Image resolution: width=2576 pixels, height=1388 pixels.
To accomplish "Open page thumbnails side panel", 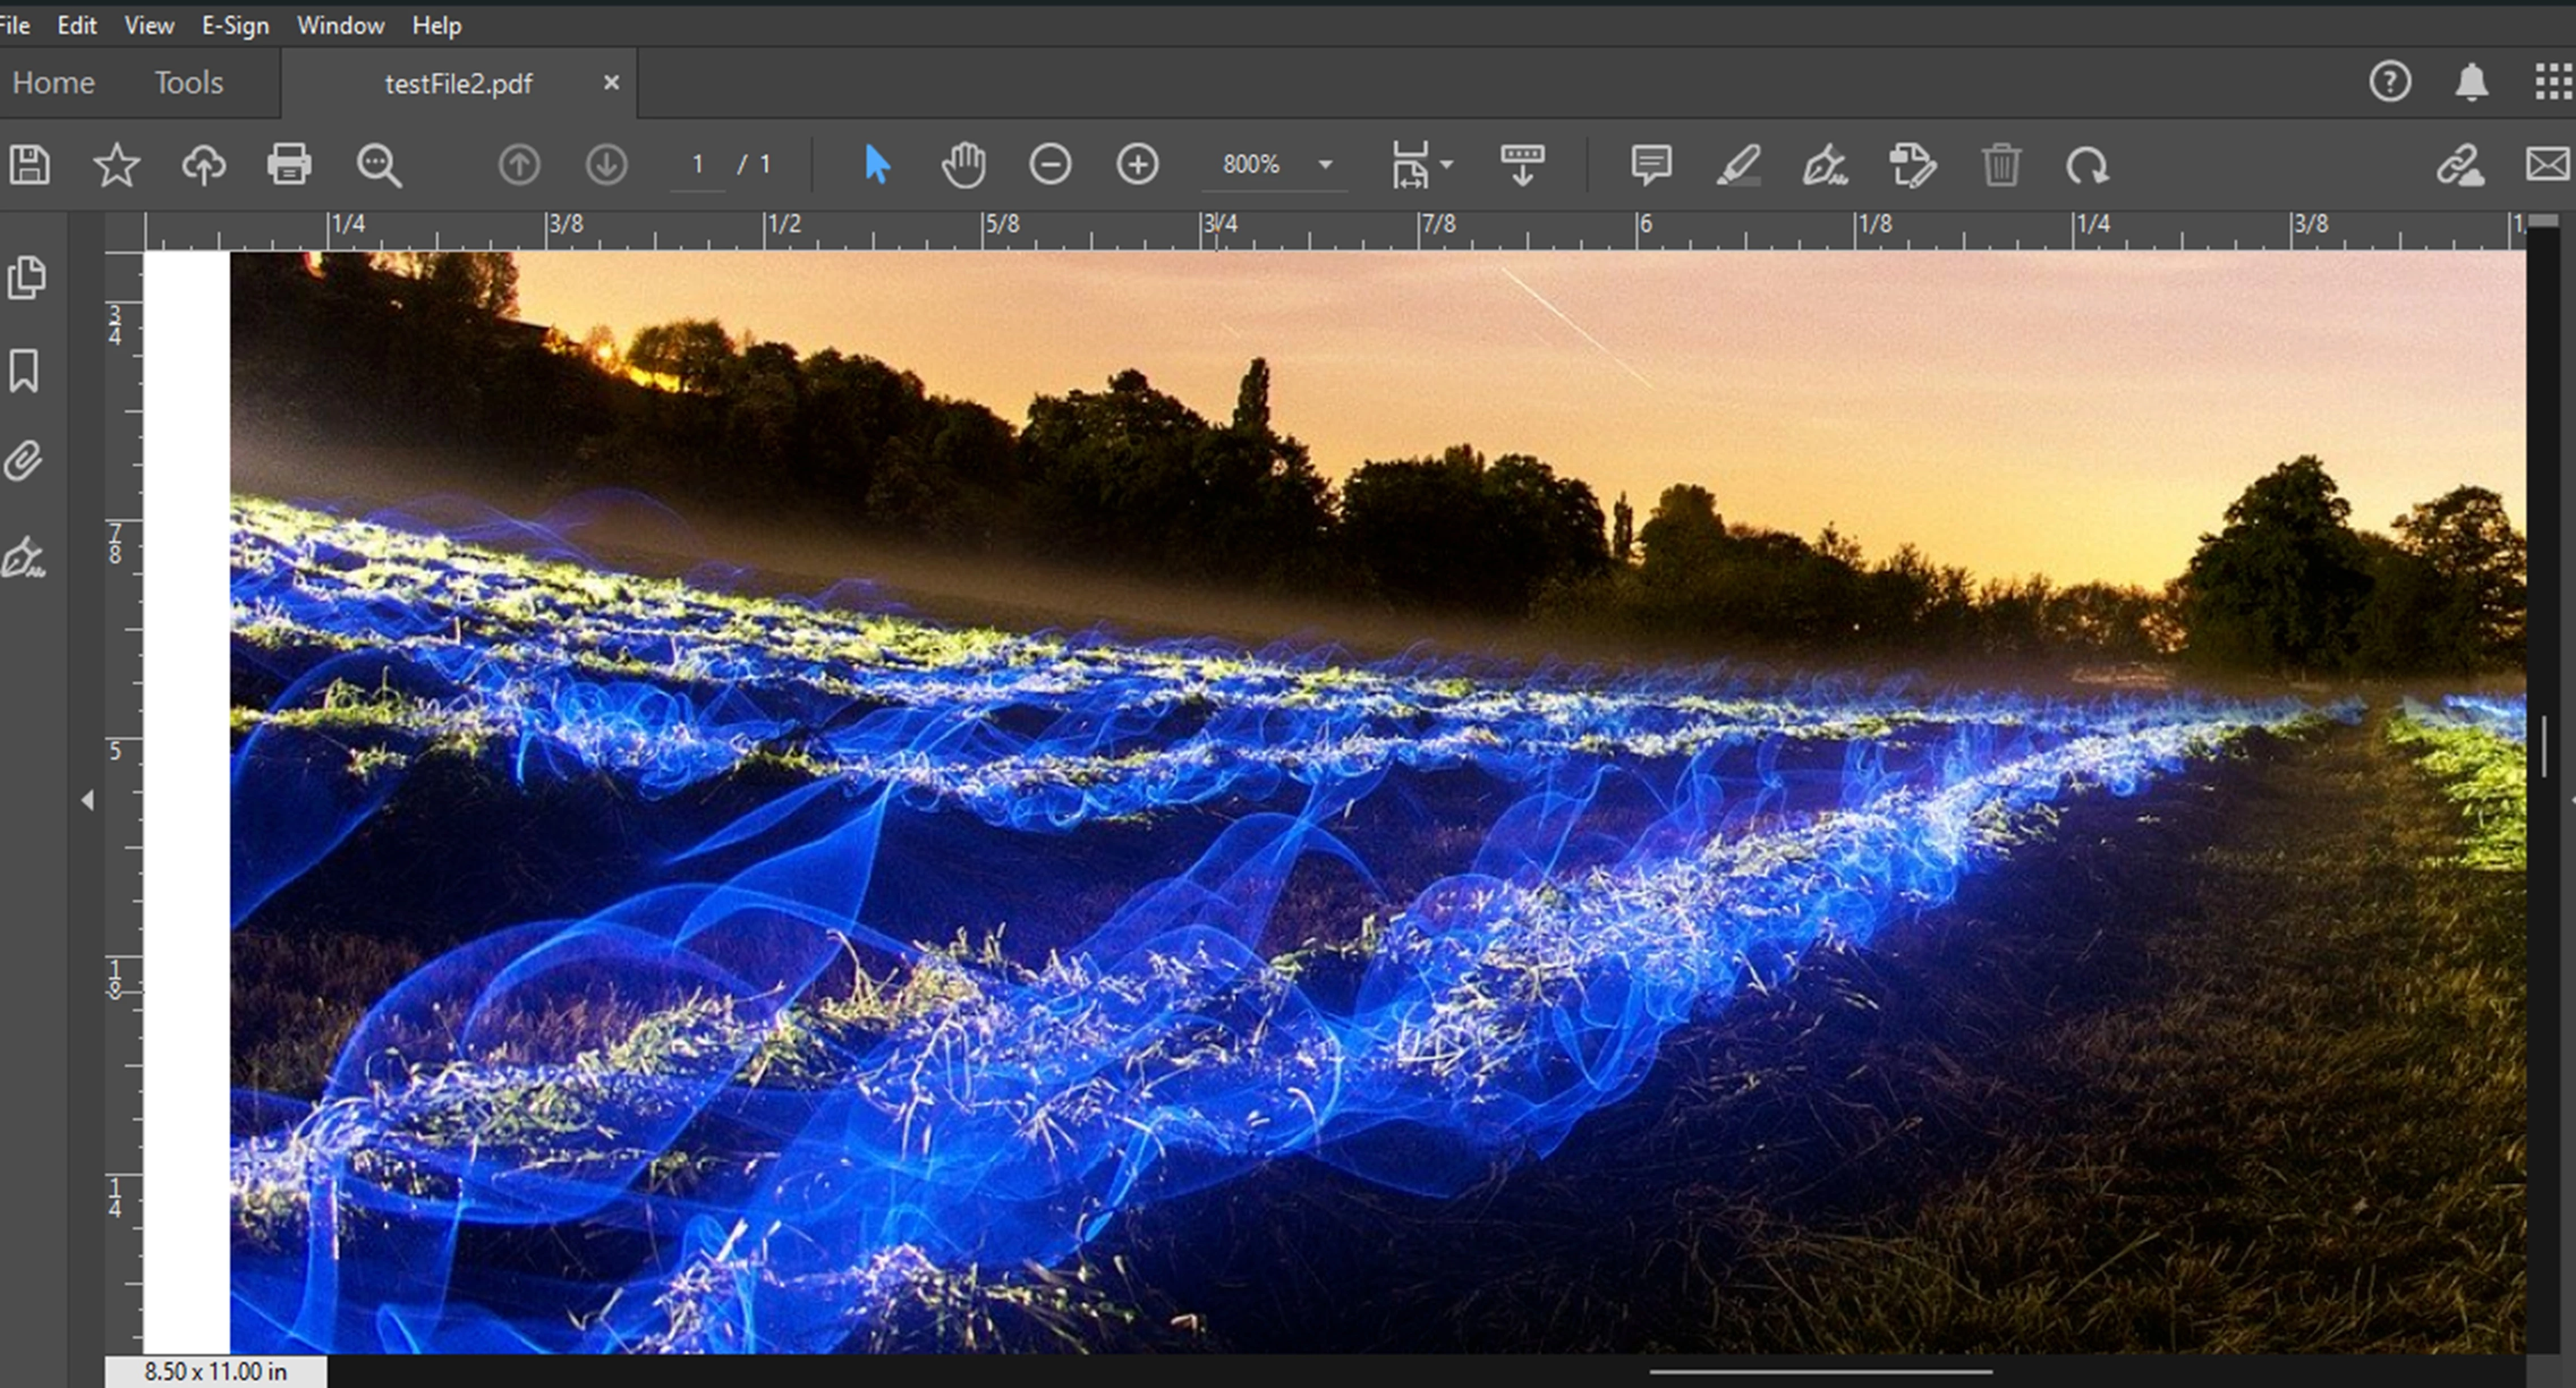I will click(26, 278).
